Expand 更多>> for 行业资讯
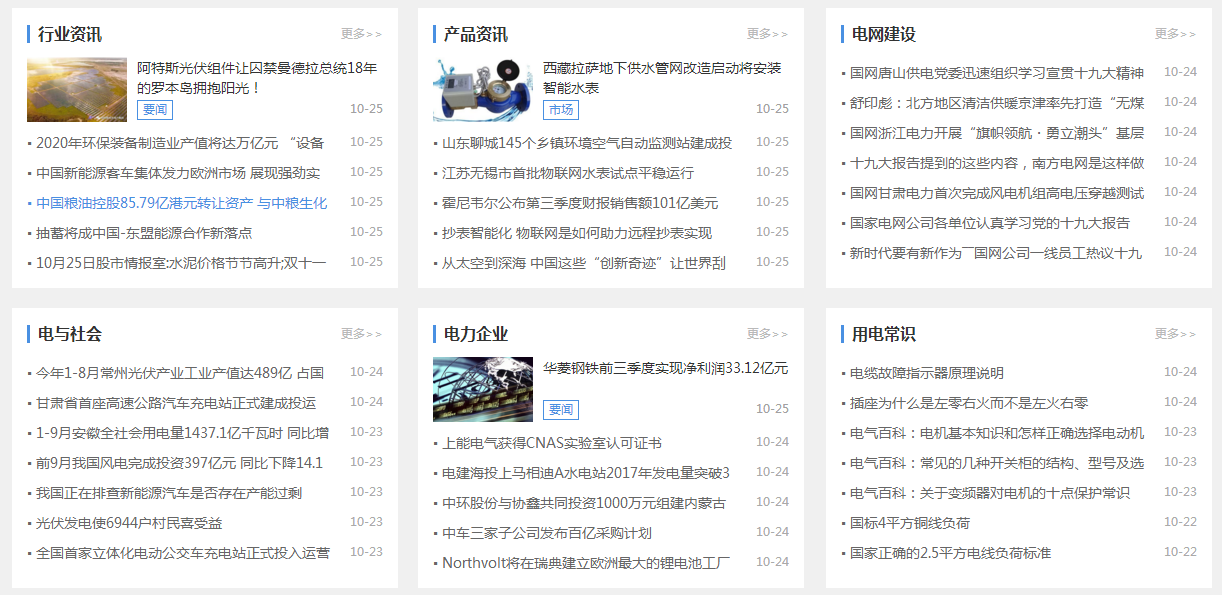Image resolution: width=1222 pixels, height=595 pixels. point(361,34)
